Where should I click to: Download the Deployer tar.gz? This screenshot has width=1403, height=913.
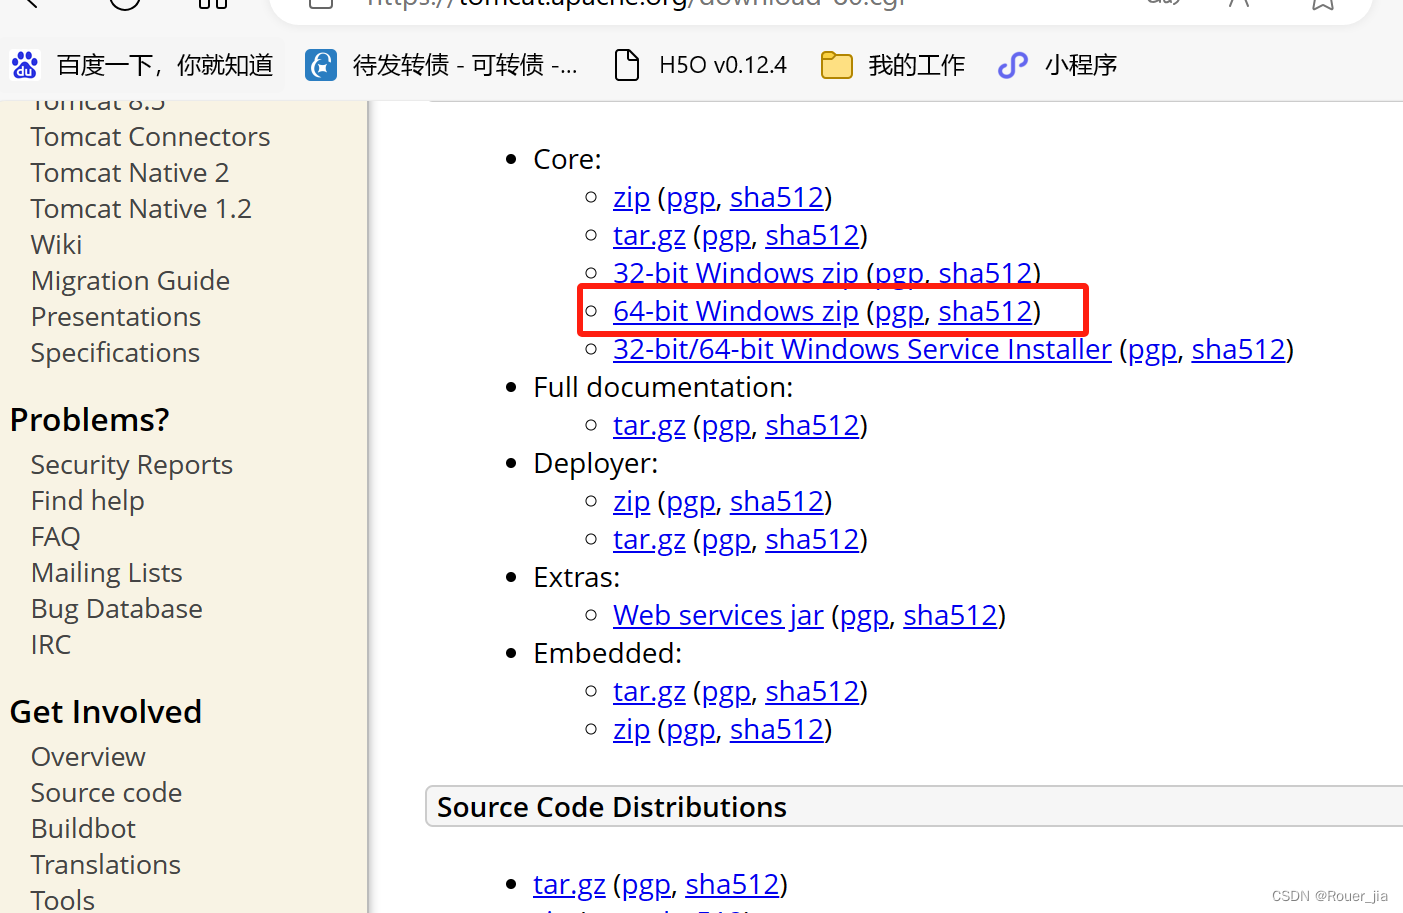(649, 540)
